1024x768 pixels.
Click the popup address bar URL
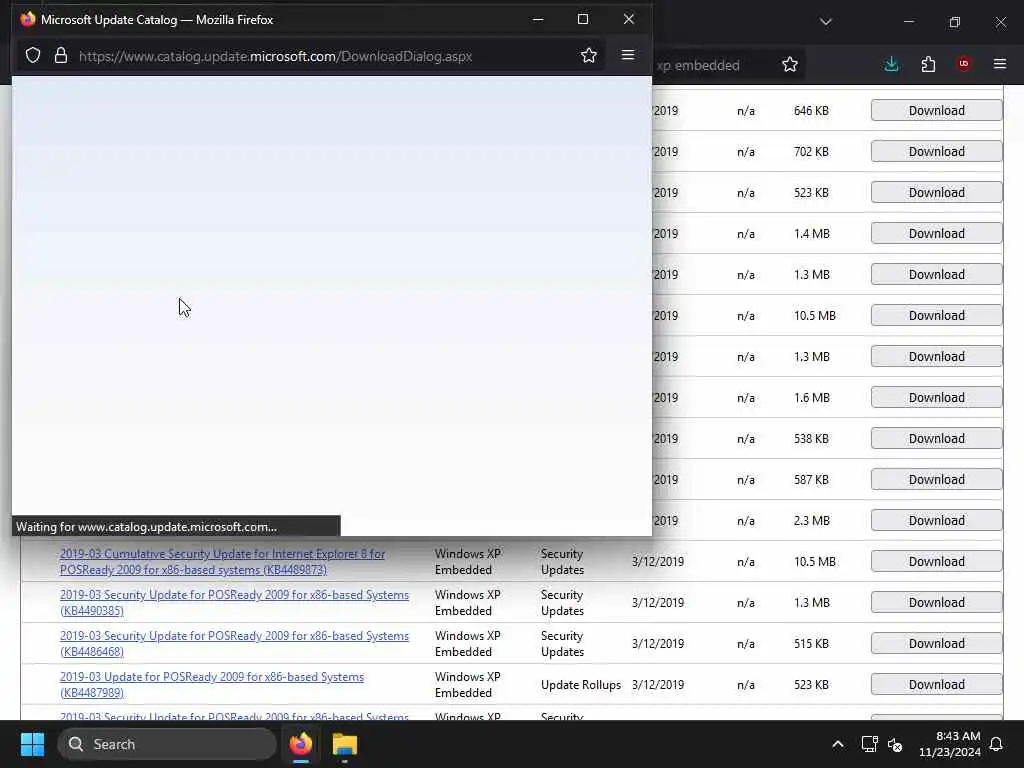(x=275, y=56)
